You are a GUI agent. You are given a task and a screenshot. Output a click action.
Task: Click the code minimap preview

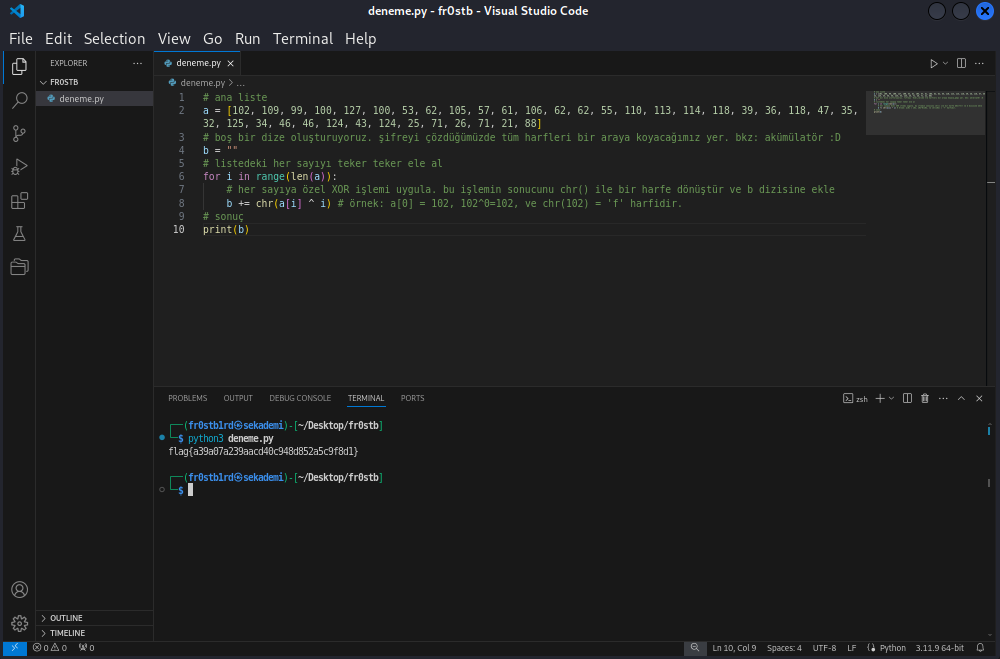pos(925,113)
